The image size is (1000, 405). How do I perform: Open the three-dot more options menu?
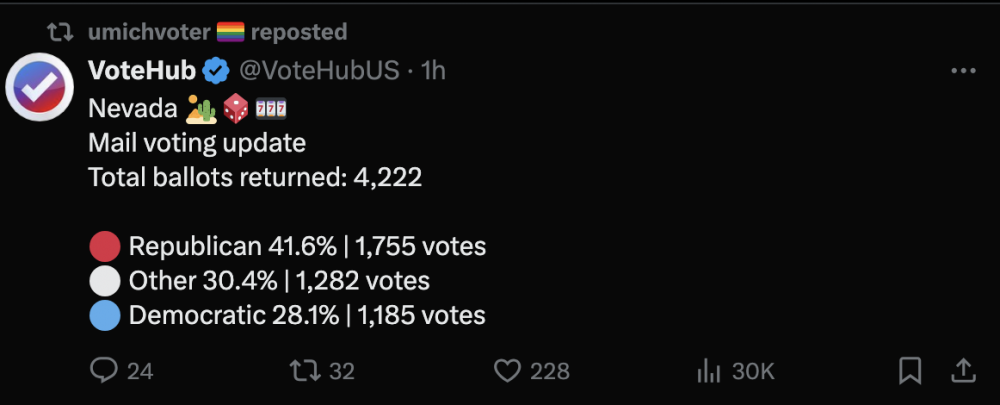point(963,71)
